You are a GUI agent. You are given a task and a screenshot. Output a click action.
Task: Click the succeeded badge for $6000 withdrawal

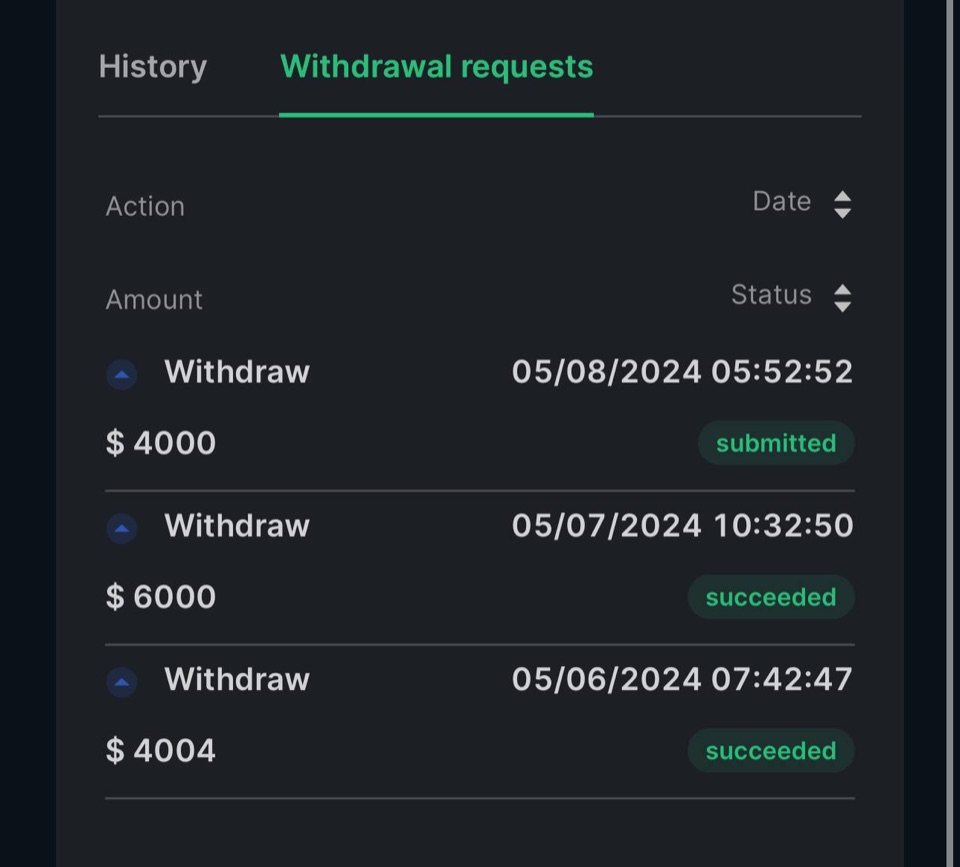(771, 597)
